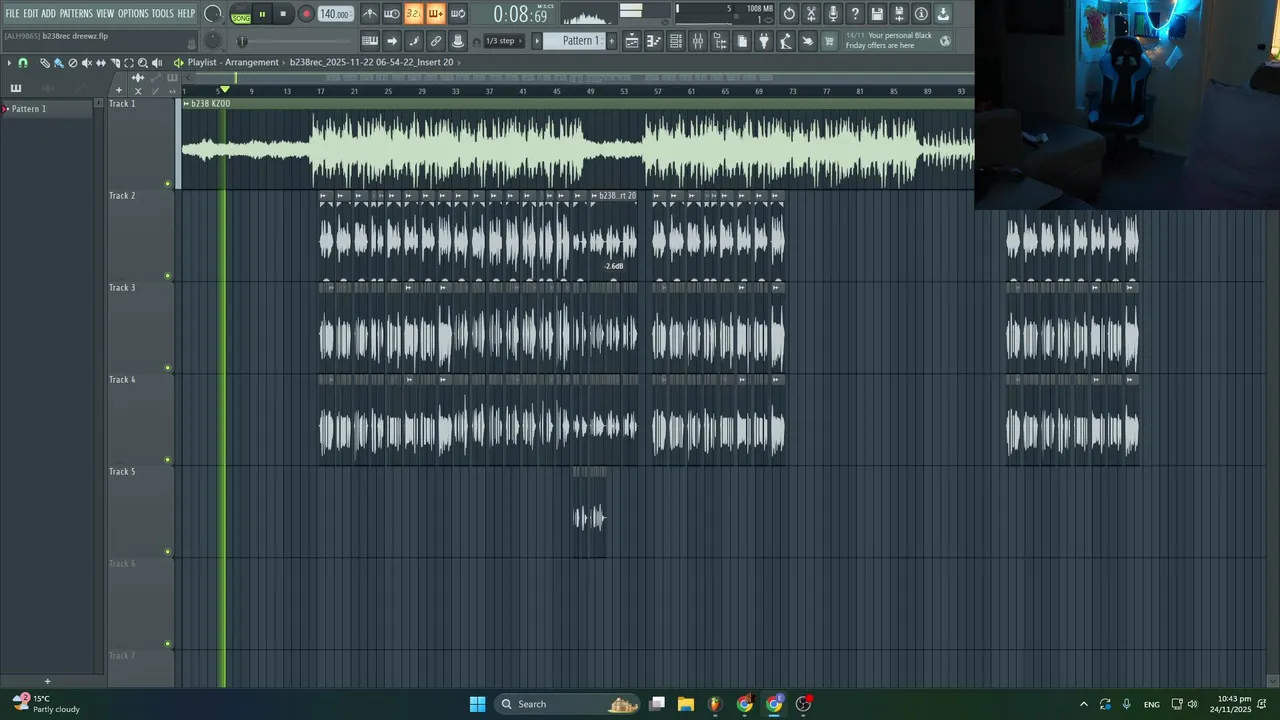Toggle the multilink to controllers icon
This screenshot has width=1280, height=720.
pos(435,41)
